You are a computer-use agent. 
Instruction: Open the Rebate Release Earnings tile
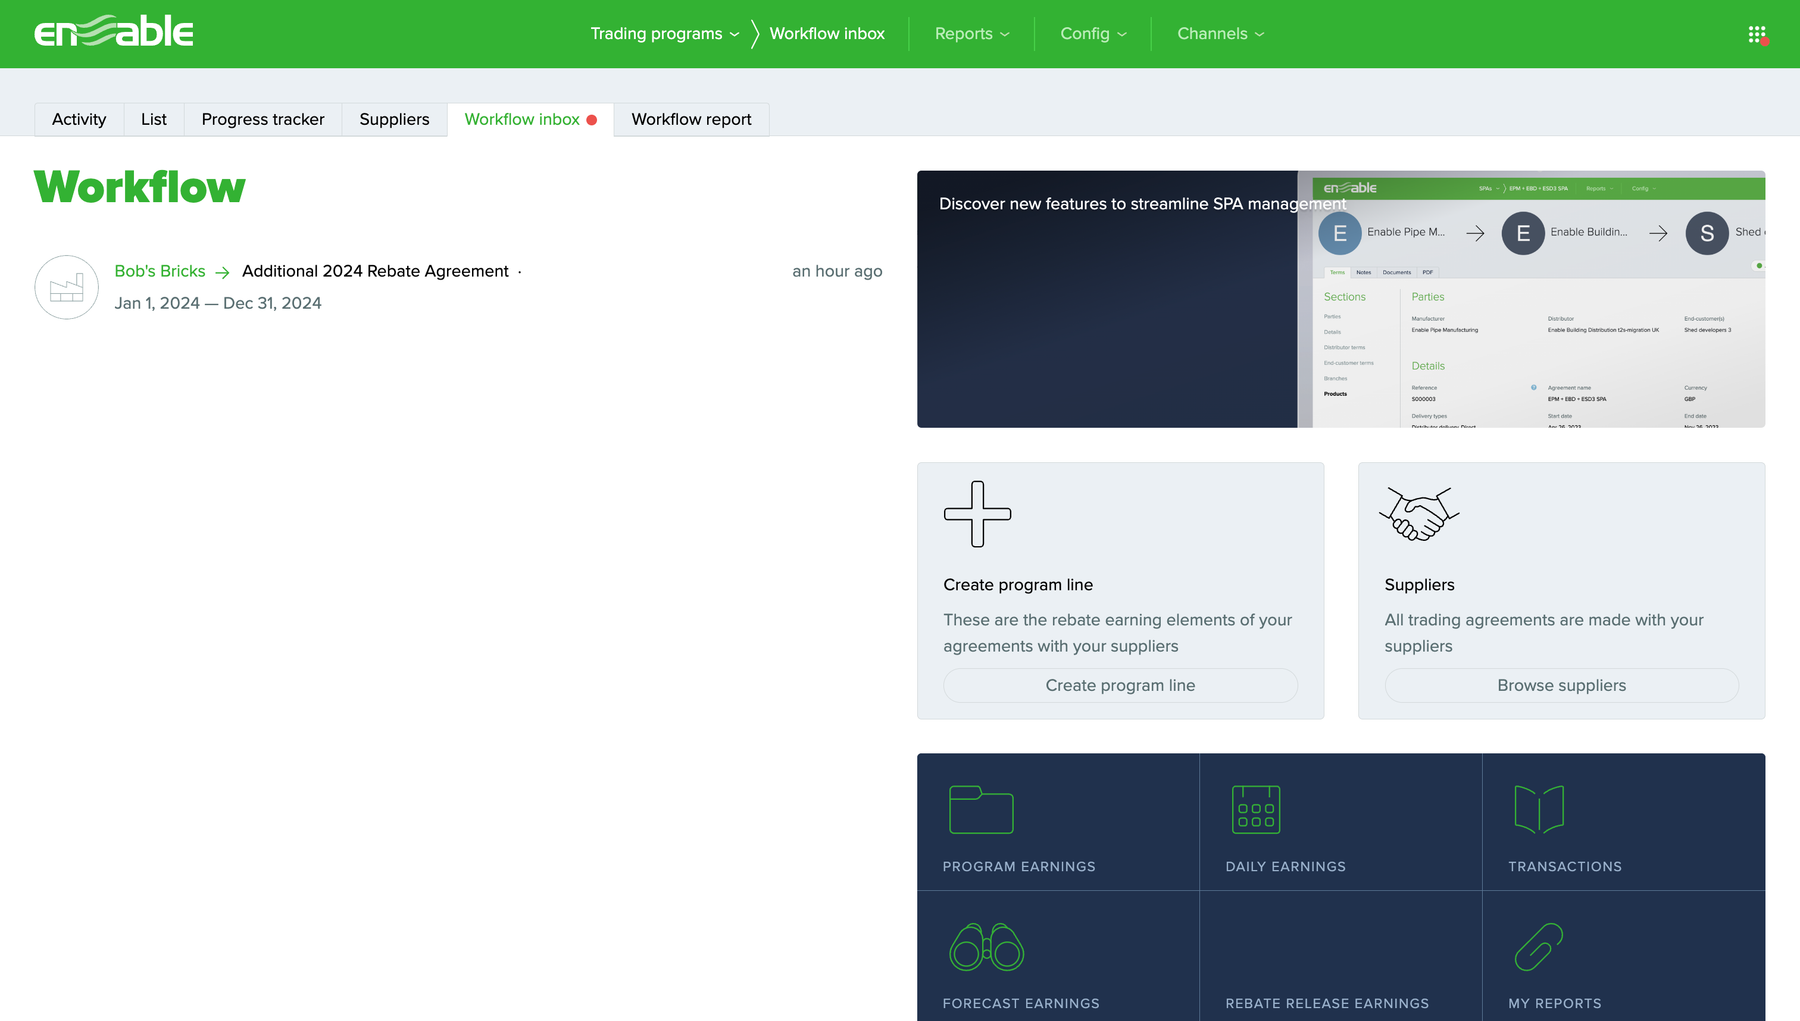pos(1340,956)
